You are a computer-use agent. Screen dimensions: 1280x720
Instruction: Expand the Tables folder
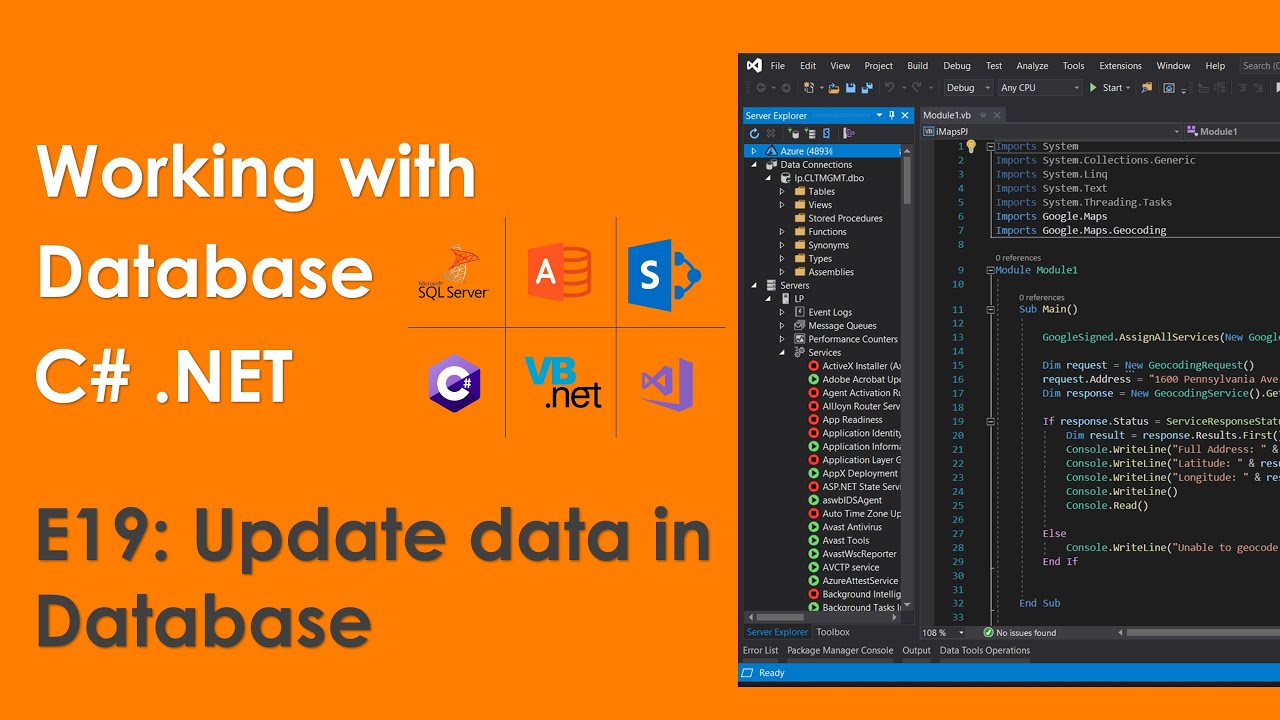783,191
